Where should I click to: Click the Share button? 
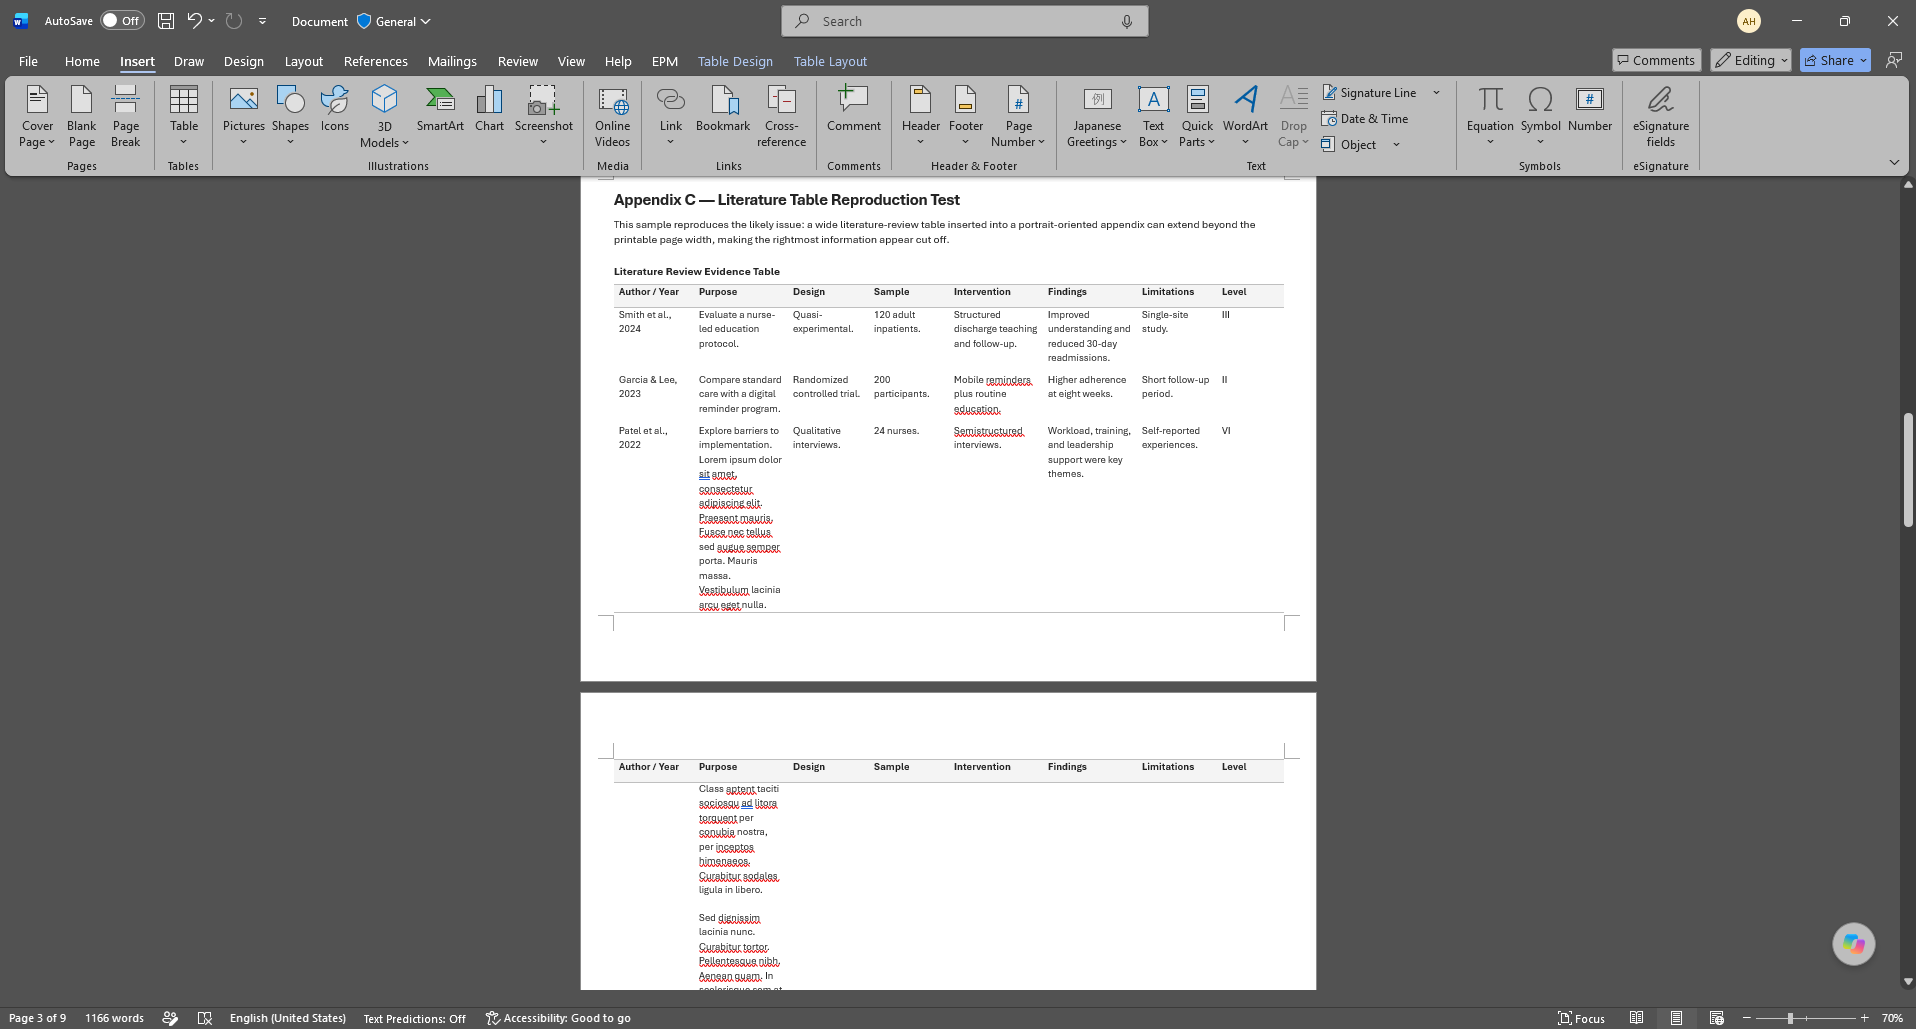(1835, 60)
